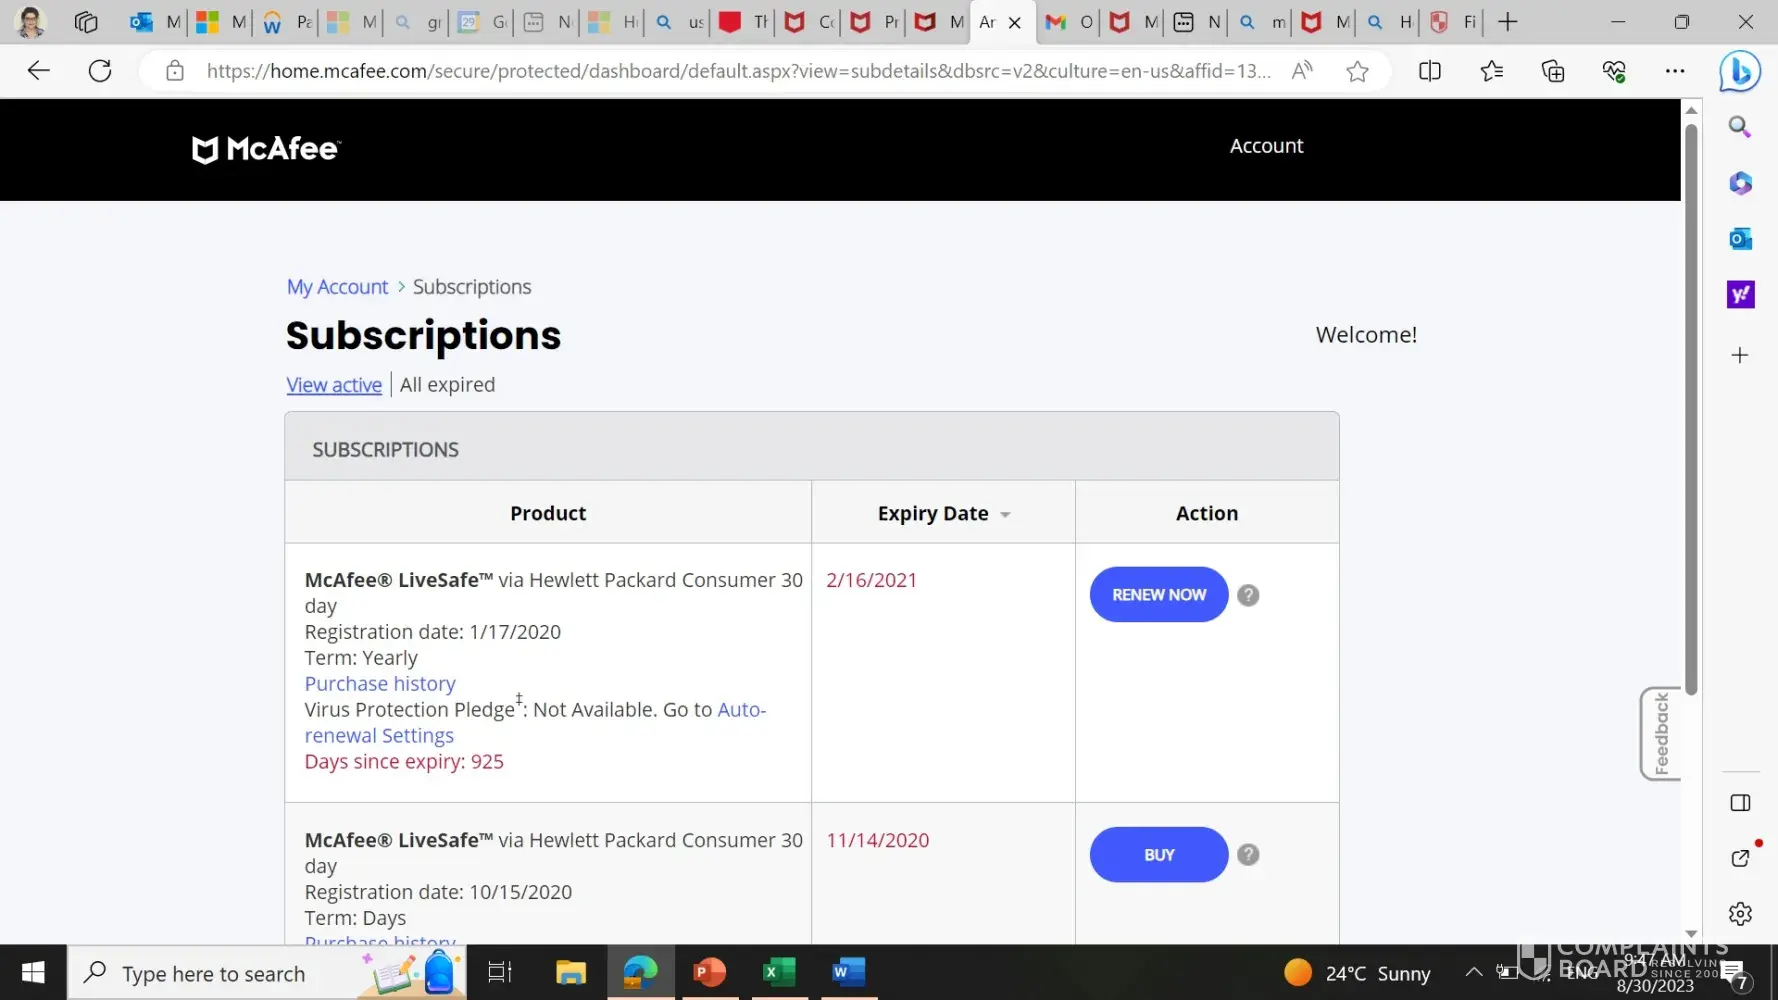The width and height of the screenshot is (1778, 1000).
Task: Click the My Account breadcrumb link
Action: [x=337, y=287]
